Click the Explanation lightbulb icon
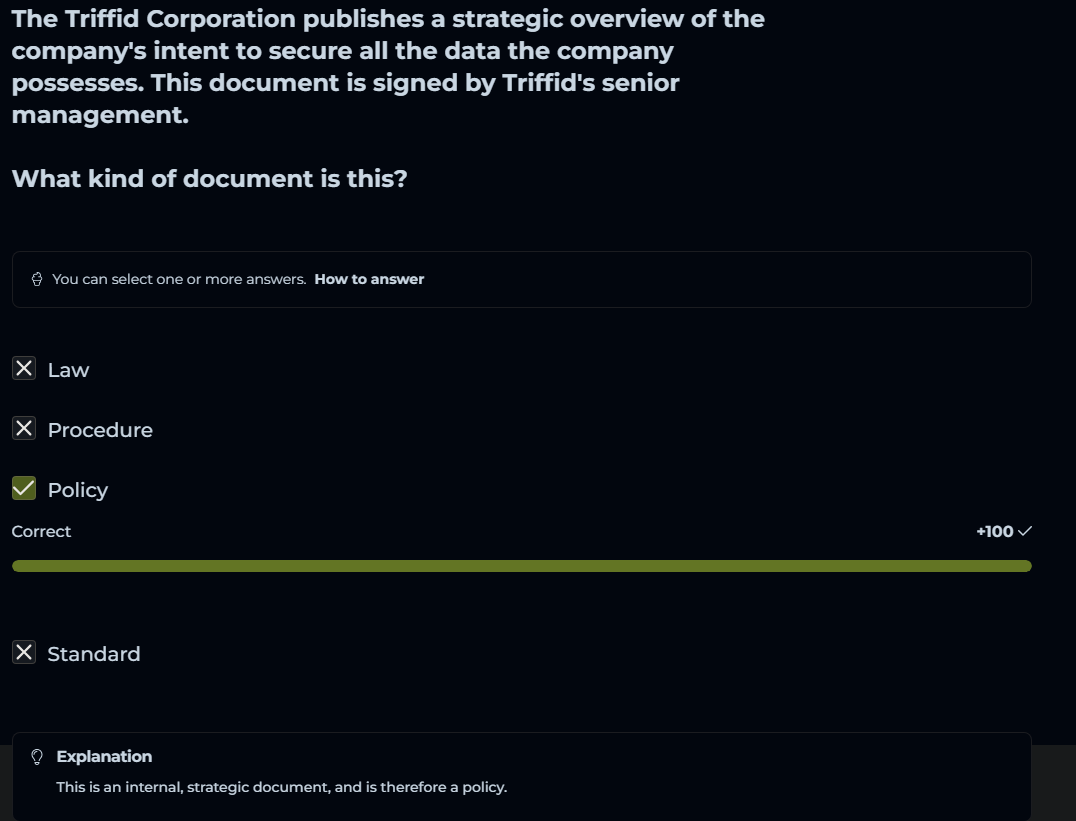1076x821 pixels. (x=38, y=757)
